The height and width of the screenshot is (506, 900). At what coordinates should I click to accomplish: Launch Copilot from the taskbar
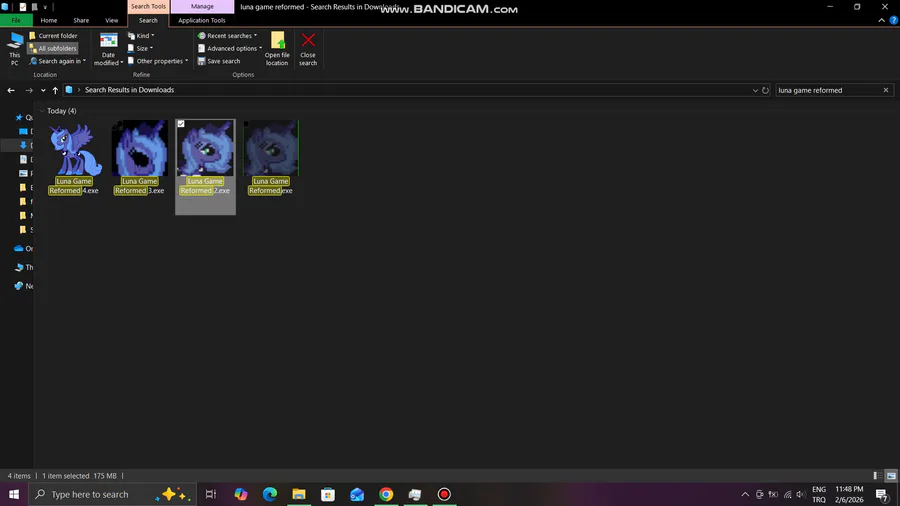[240, 494]
